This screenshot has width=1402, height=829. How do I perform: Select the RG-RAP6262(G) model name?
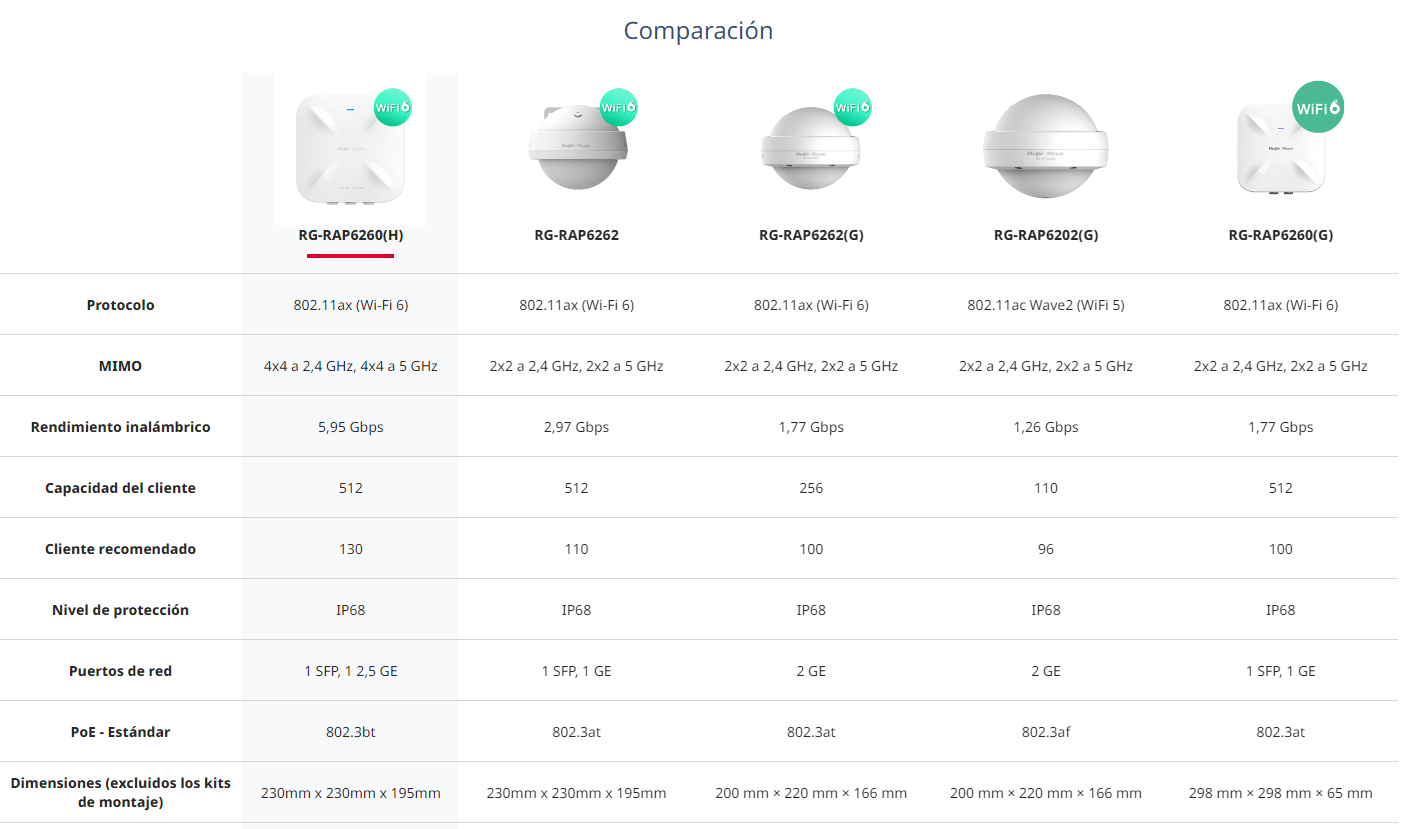811,236
